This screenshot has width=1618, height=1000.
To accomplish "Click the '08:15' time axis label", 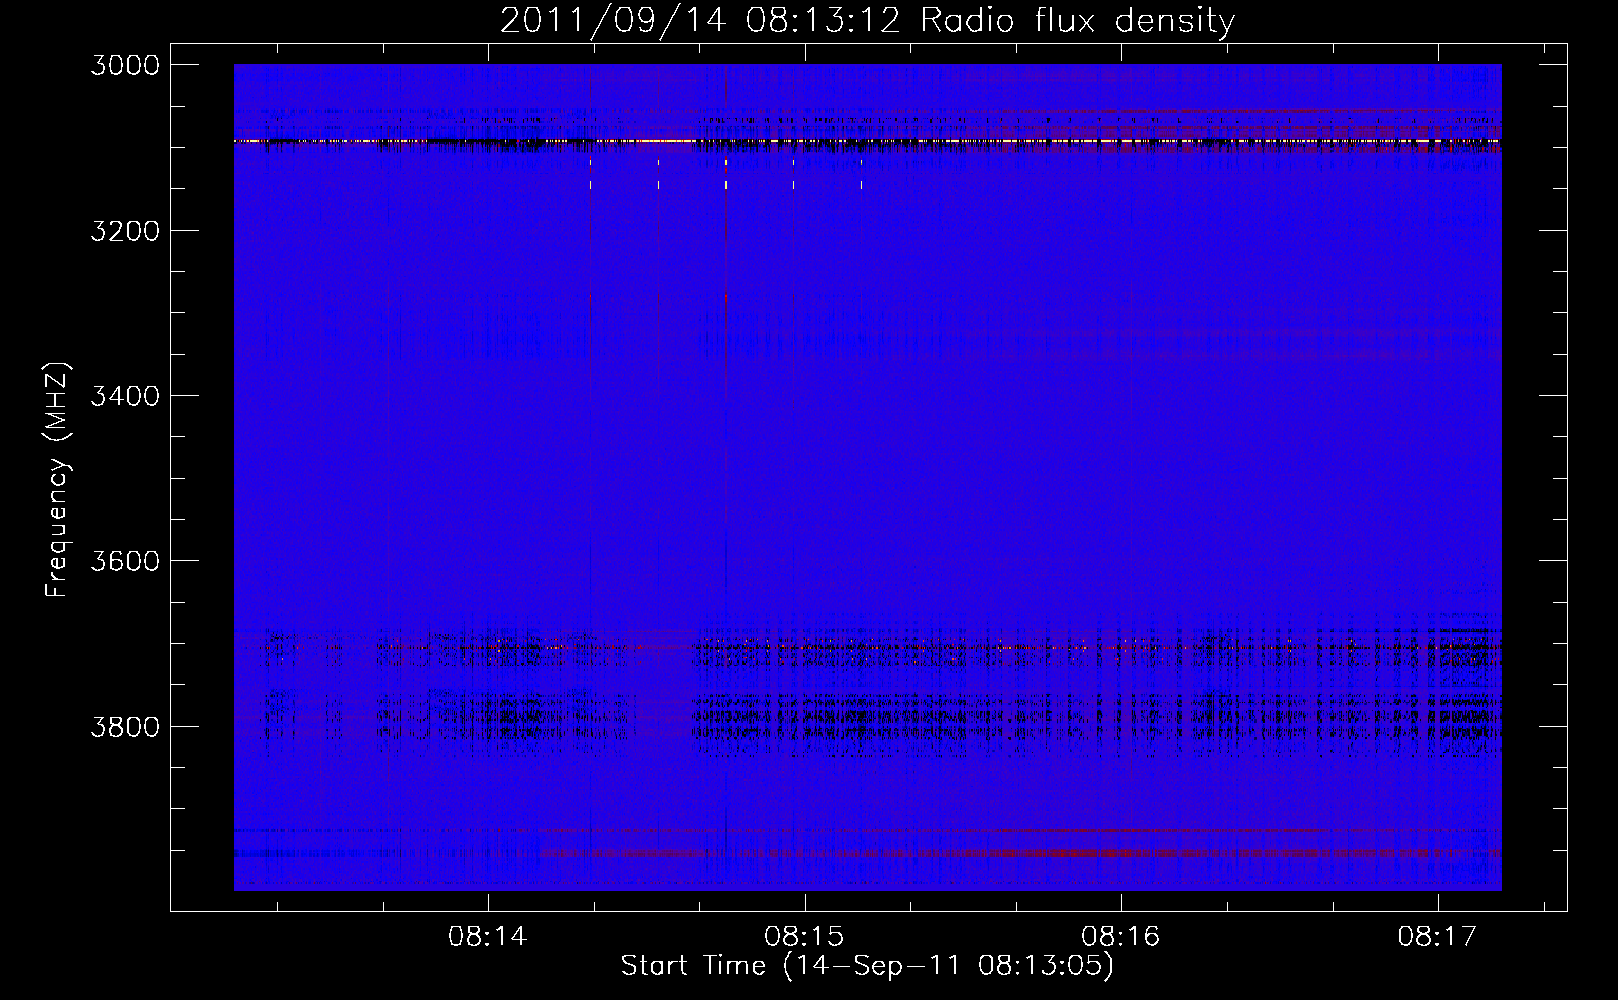I will click(x=804, y=937).
